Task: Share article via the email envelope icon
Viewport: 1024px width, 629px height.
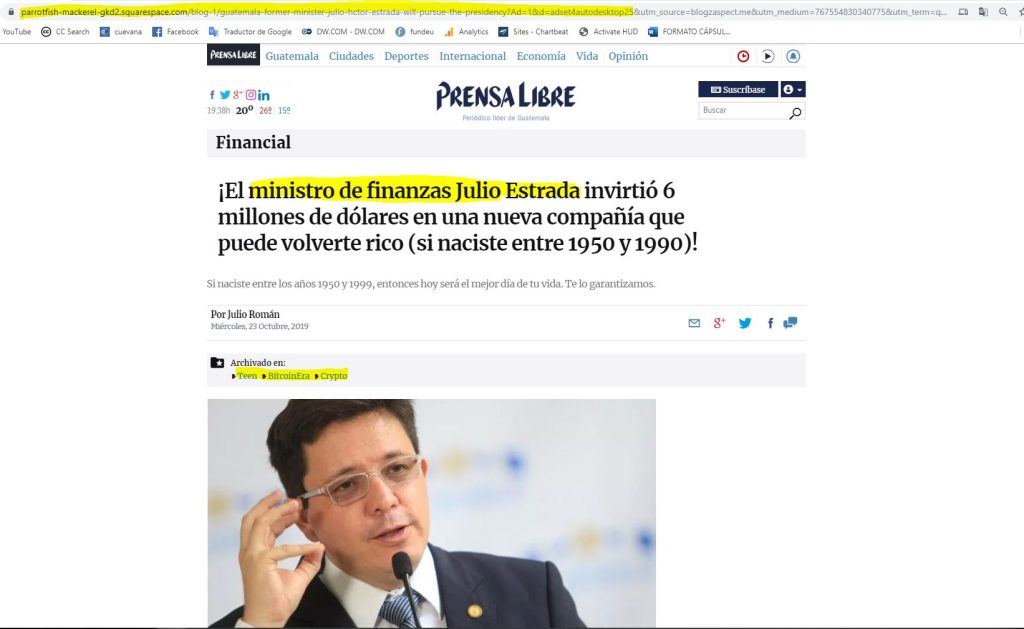Action: (x=694, y=323)
